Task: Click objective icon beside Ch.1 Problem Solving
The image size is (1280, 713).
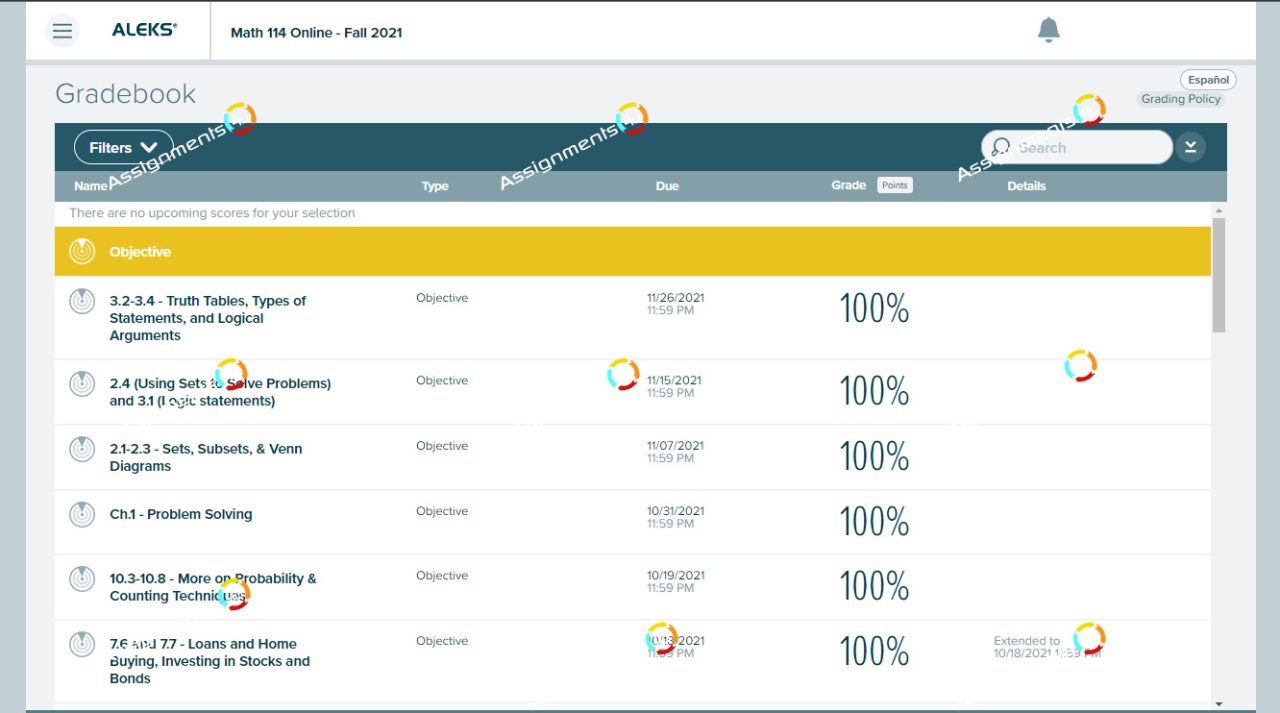Action: (82, 515)
